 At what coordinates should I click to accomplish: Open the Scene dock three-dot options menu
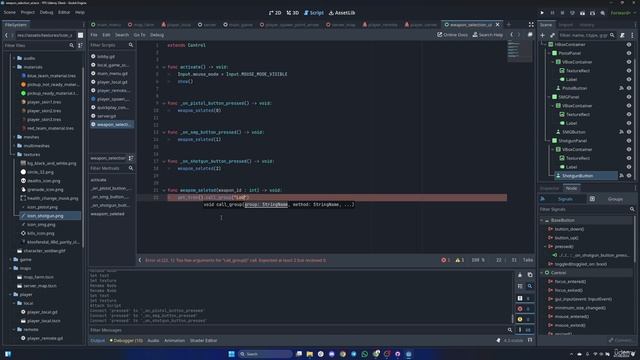(x=632, y=36)
